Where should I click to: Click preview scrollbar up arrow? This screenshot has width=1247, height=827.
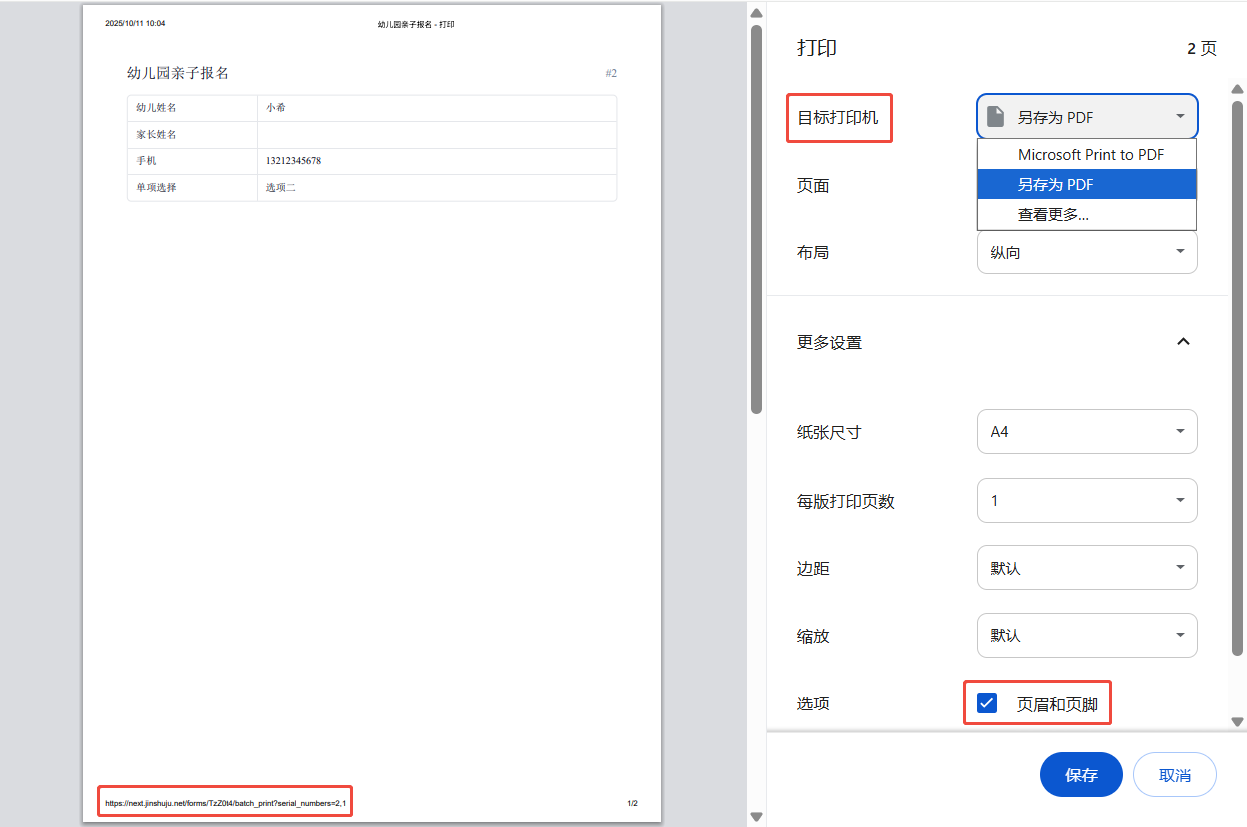(x=757, y=13)
